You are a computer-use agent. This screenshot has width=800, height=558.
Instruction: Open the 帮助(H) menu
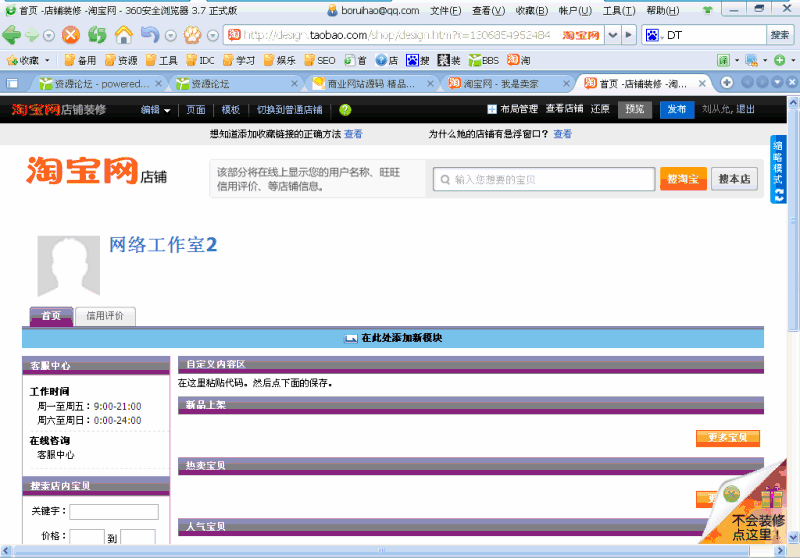tap(662, 10)
